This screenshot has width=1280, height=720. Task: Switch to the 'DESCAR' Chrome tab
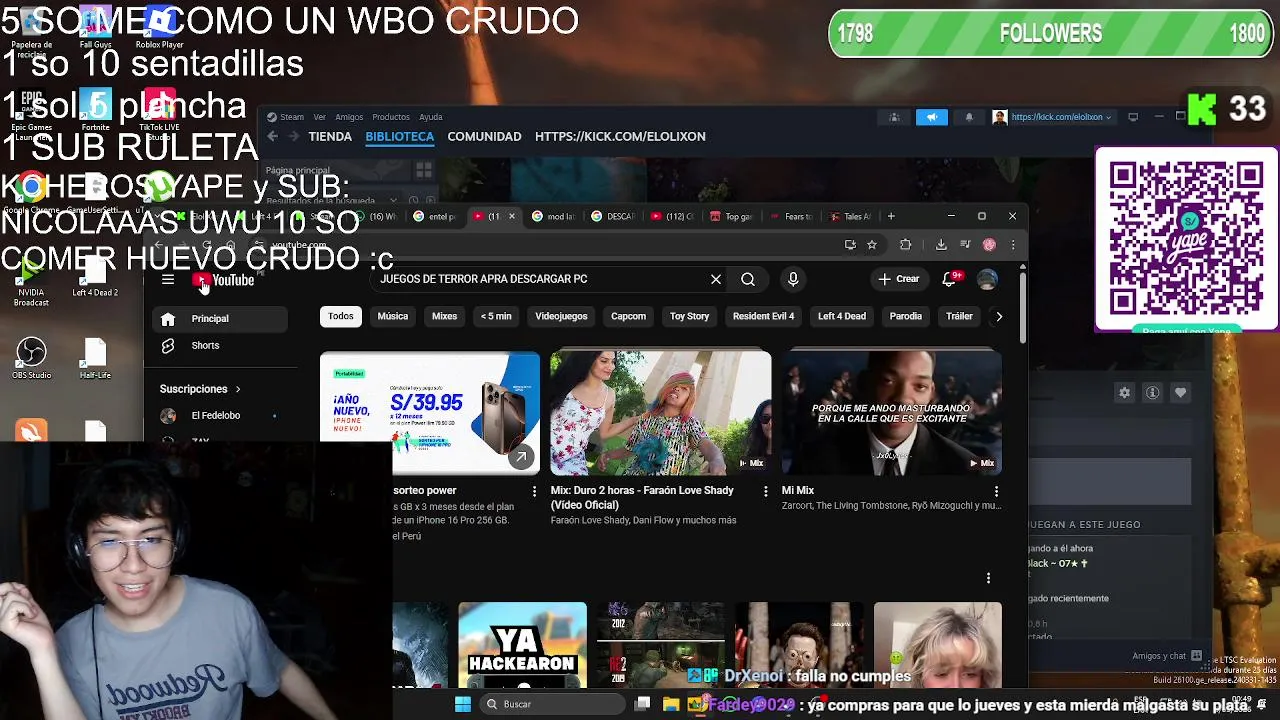[613, 216]
